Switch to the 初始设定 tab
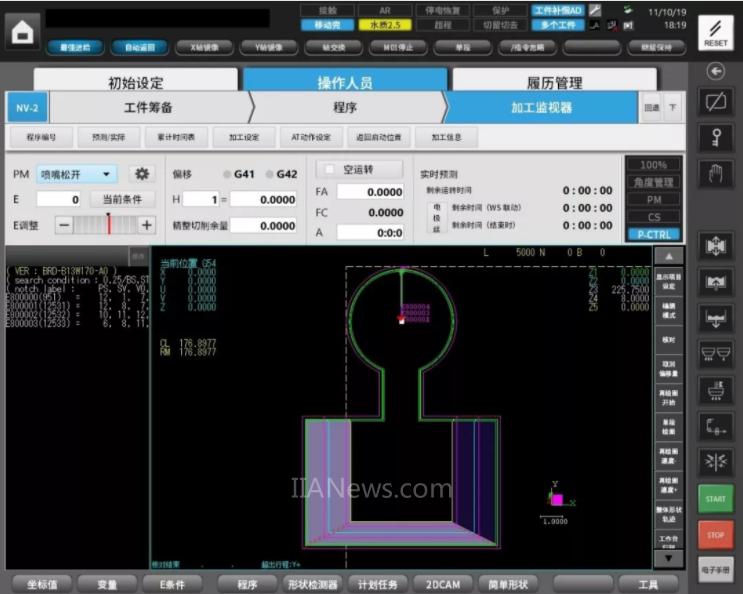Viewport: 743px width, 594px height. tap(135, 83)
